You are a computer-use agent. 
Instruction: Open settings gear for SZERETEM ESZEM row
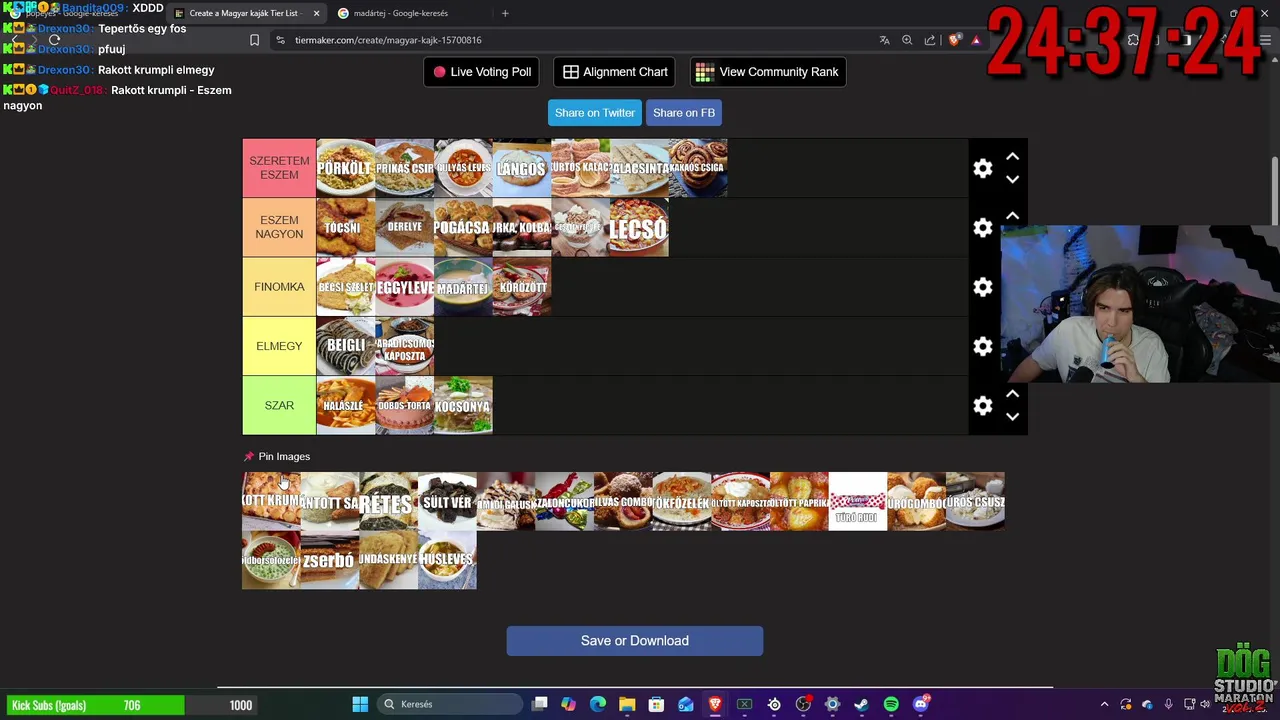click(983, 168)
